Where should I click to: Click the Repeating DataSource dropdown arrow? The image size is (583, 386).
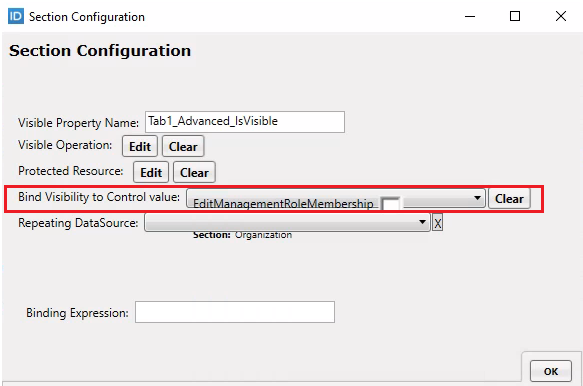click(x=422, y=222)
